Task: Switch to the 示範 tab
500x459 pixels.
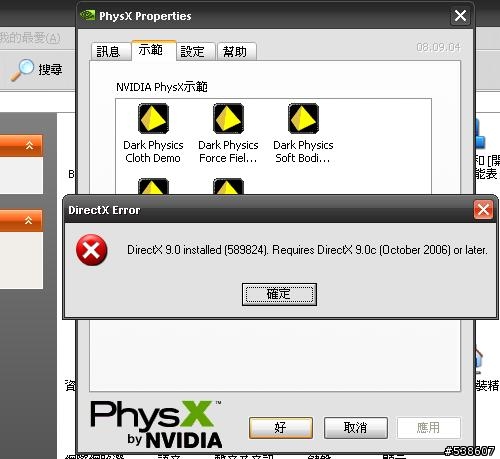Action: (x=154, y=50)
